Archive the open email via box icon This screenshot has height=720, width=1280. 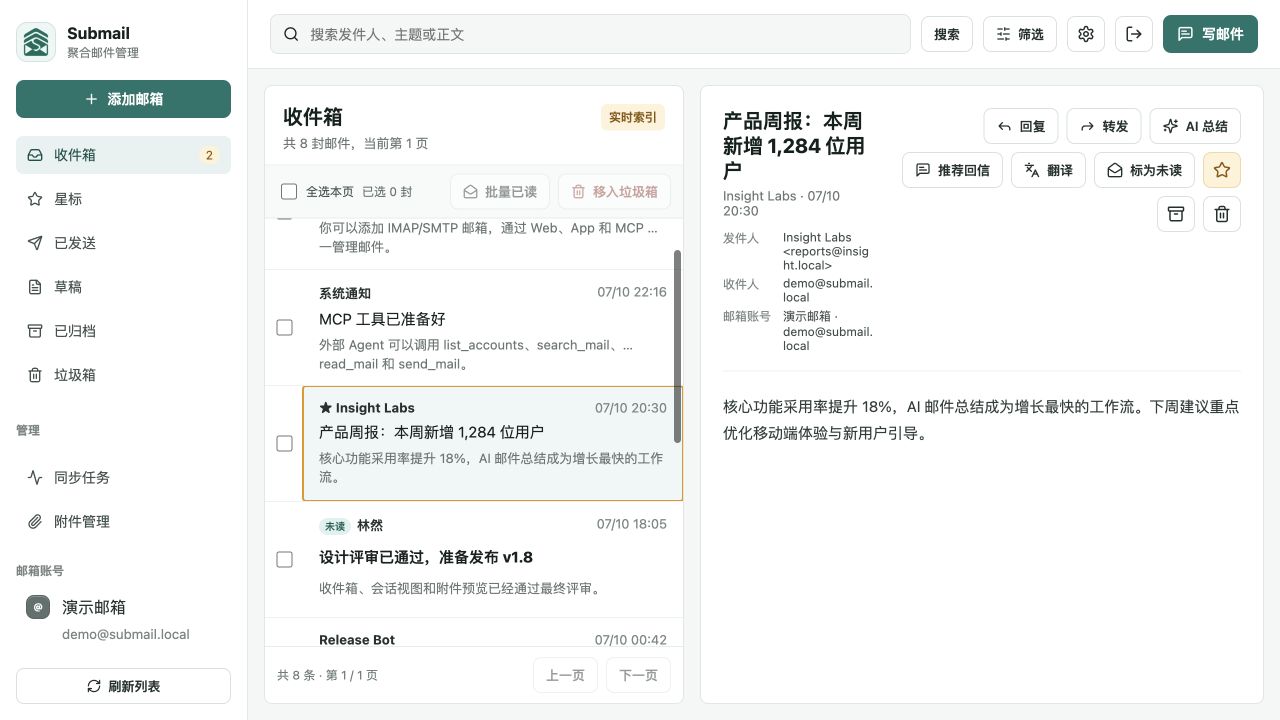(x=1176, y=214)
